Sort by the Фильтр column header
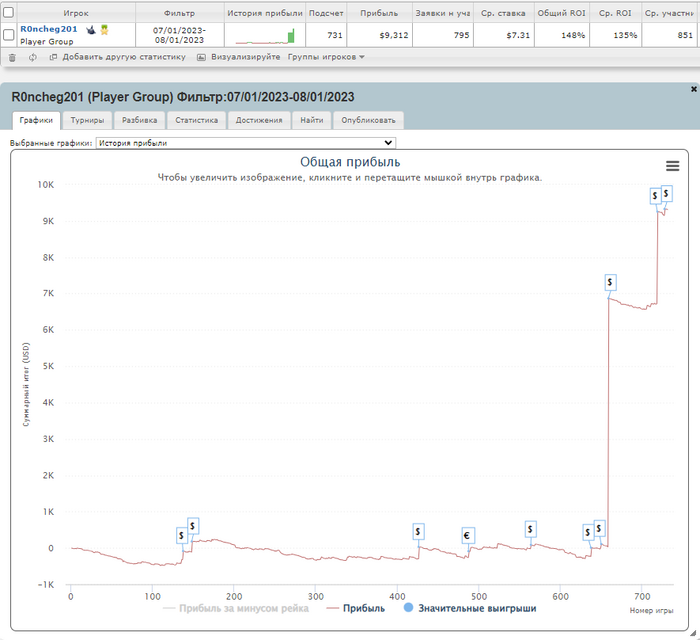The height and width of the screenshot is (640, 700). [179, 13]
